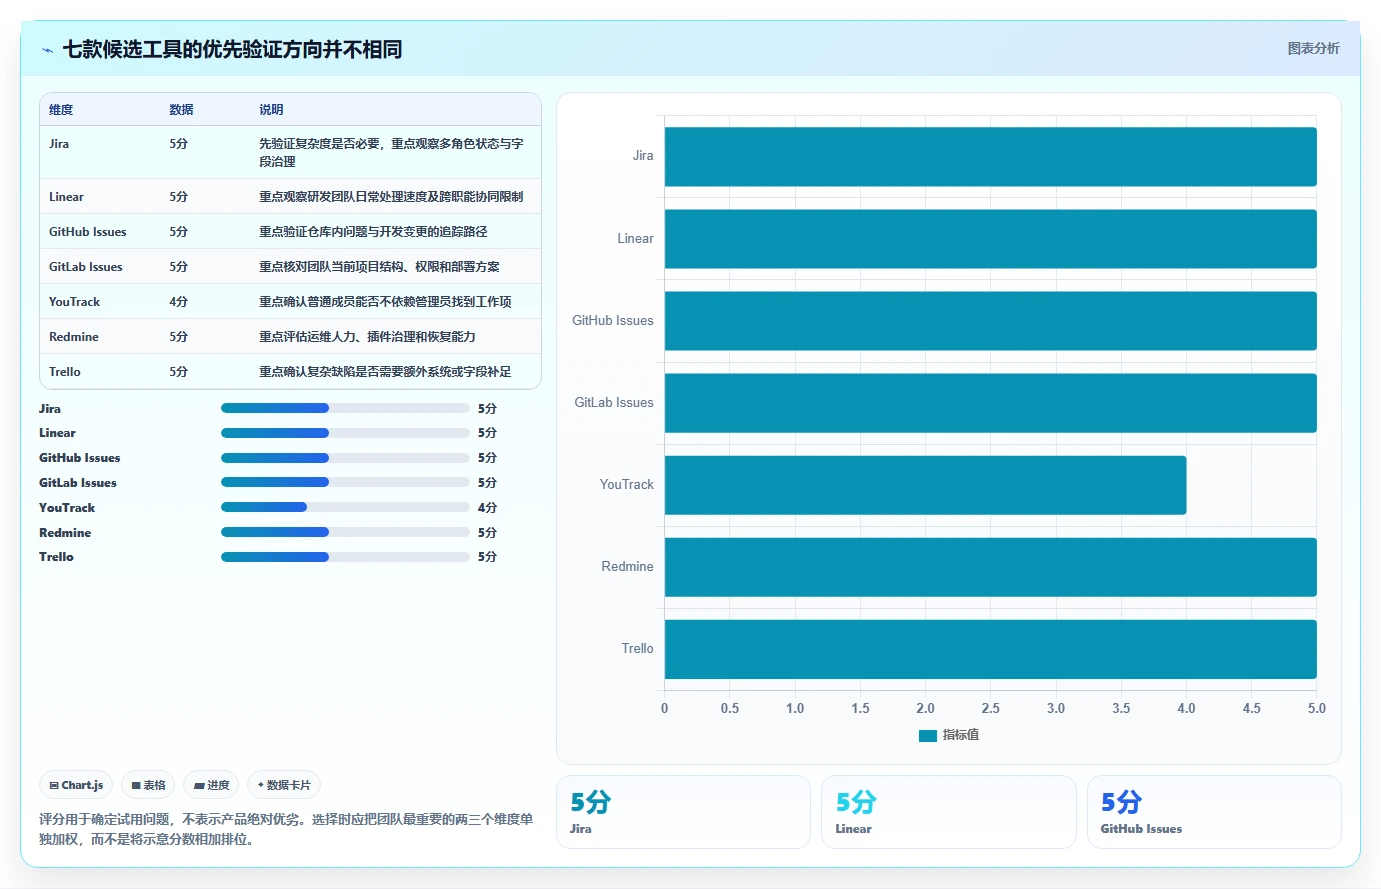The height and width of the screenshot is (889, 1381).
Task: Click GitLab Issues in the table
Action: [x=86, y=267]
